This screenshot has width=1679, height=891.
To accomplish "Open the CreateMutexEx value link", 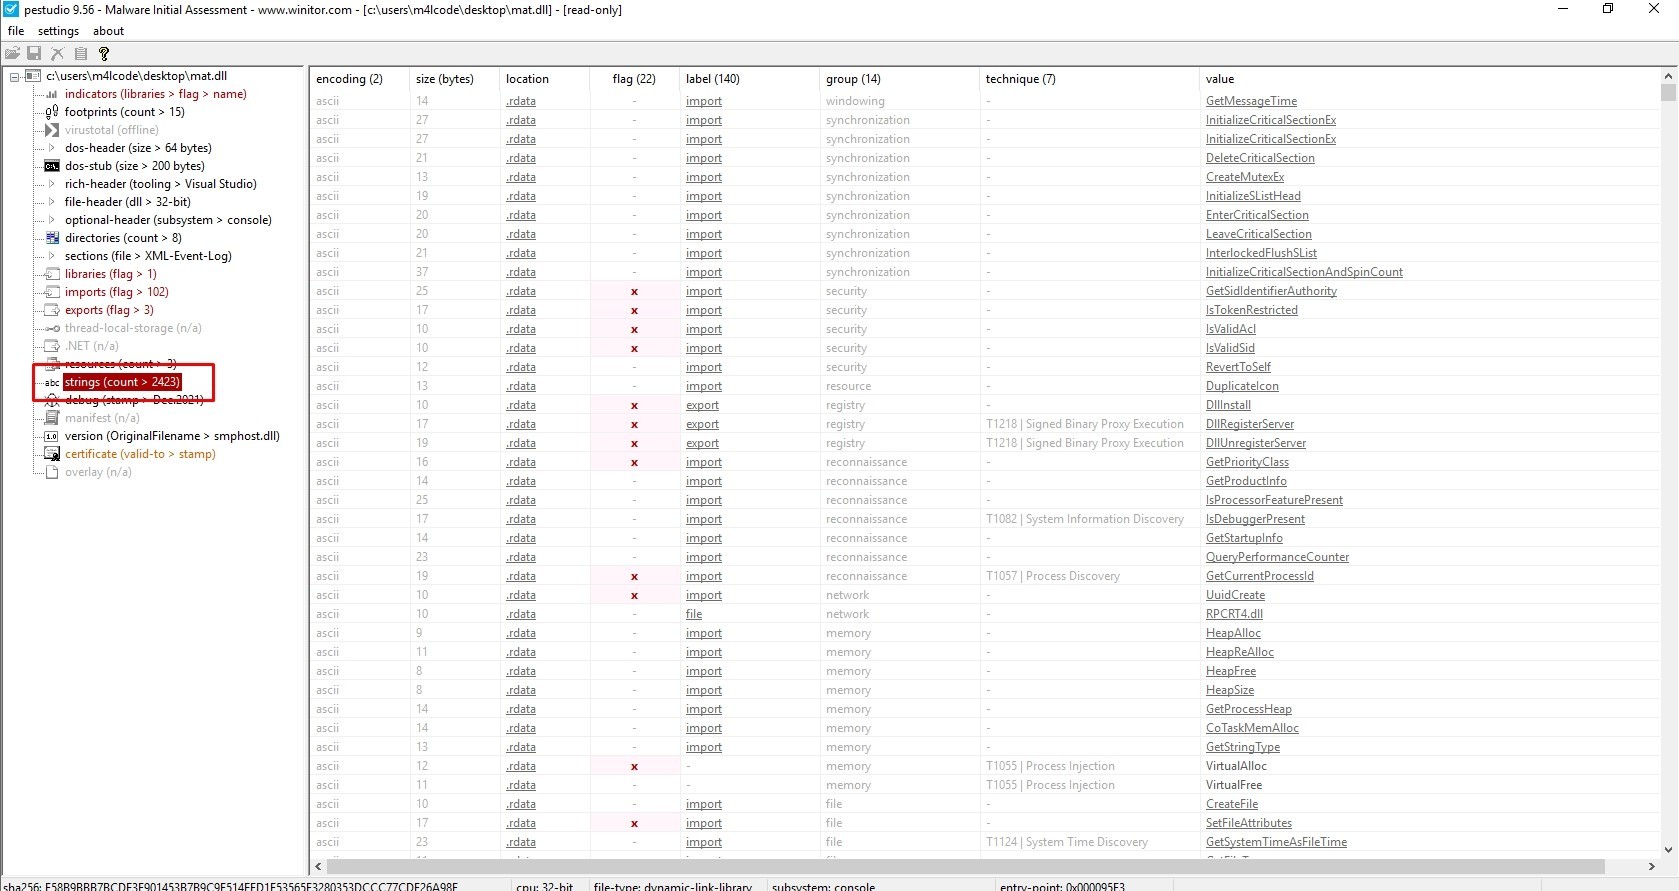I will [x=1245, y=177].
